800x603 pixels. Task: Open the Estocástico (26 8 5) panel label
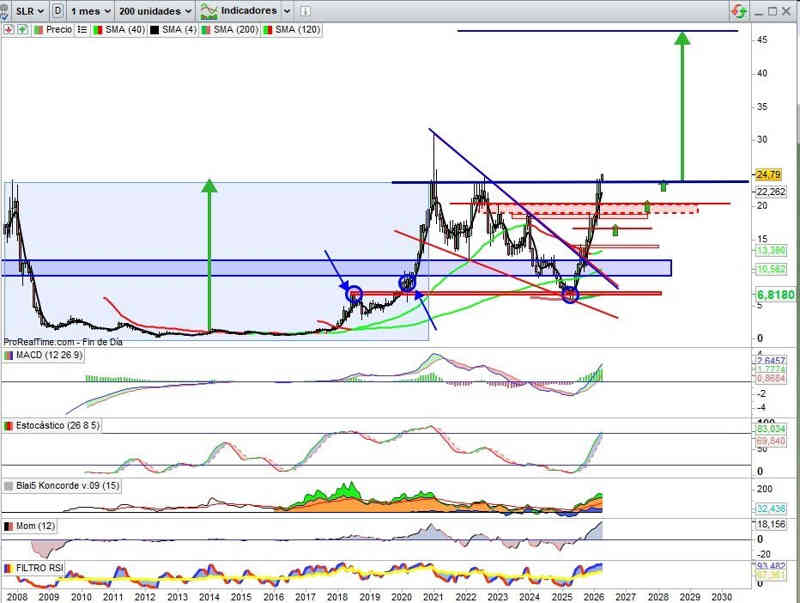coord(57,425)
